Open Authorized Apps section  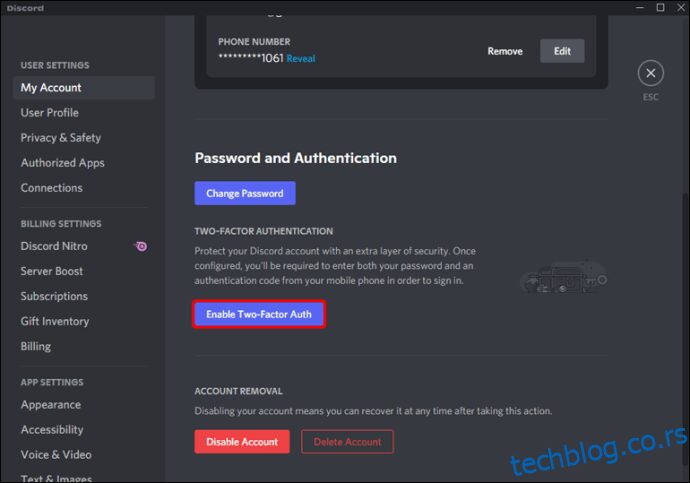pyautogui.click(x=84, y=163)
